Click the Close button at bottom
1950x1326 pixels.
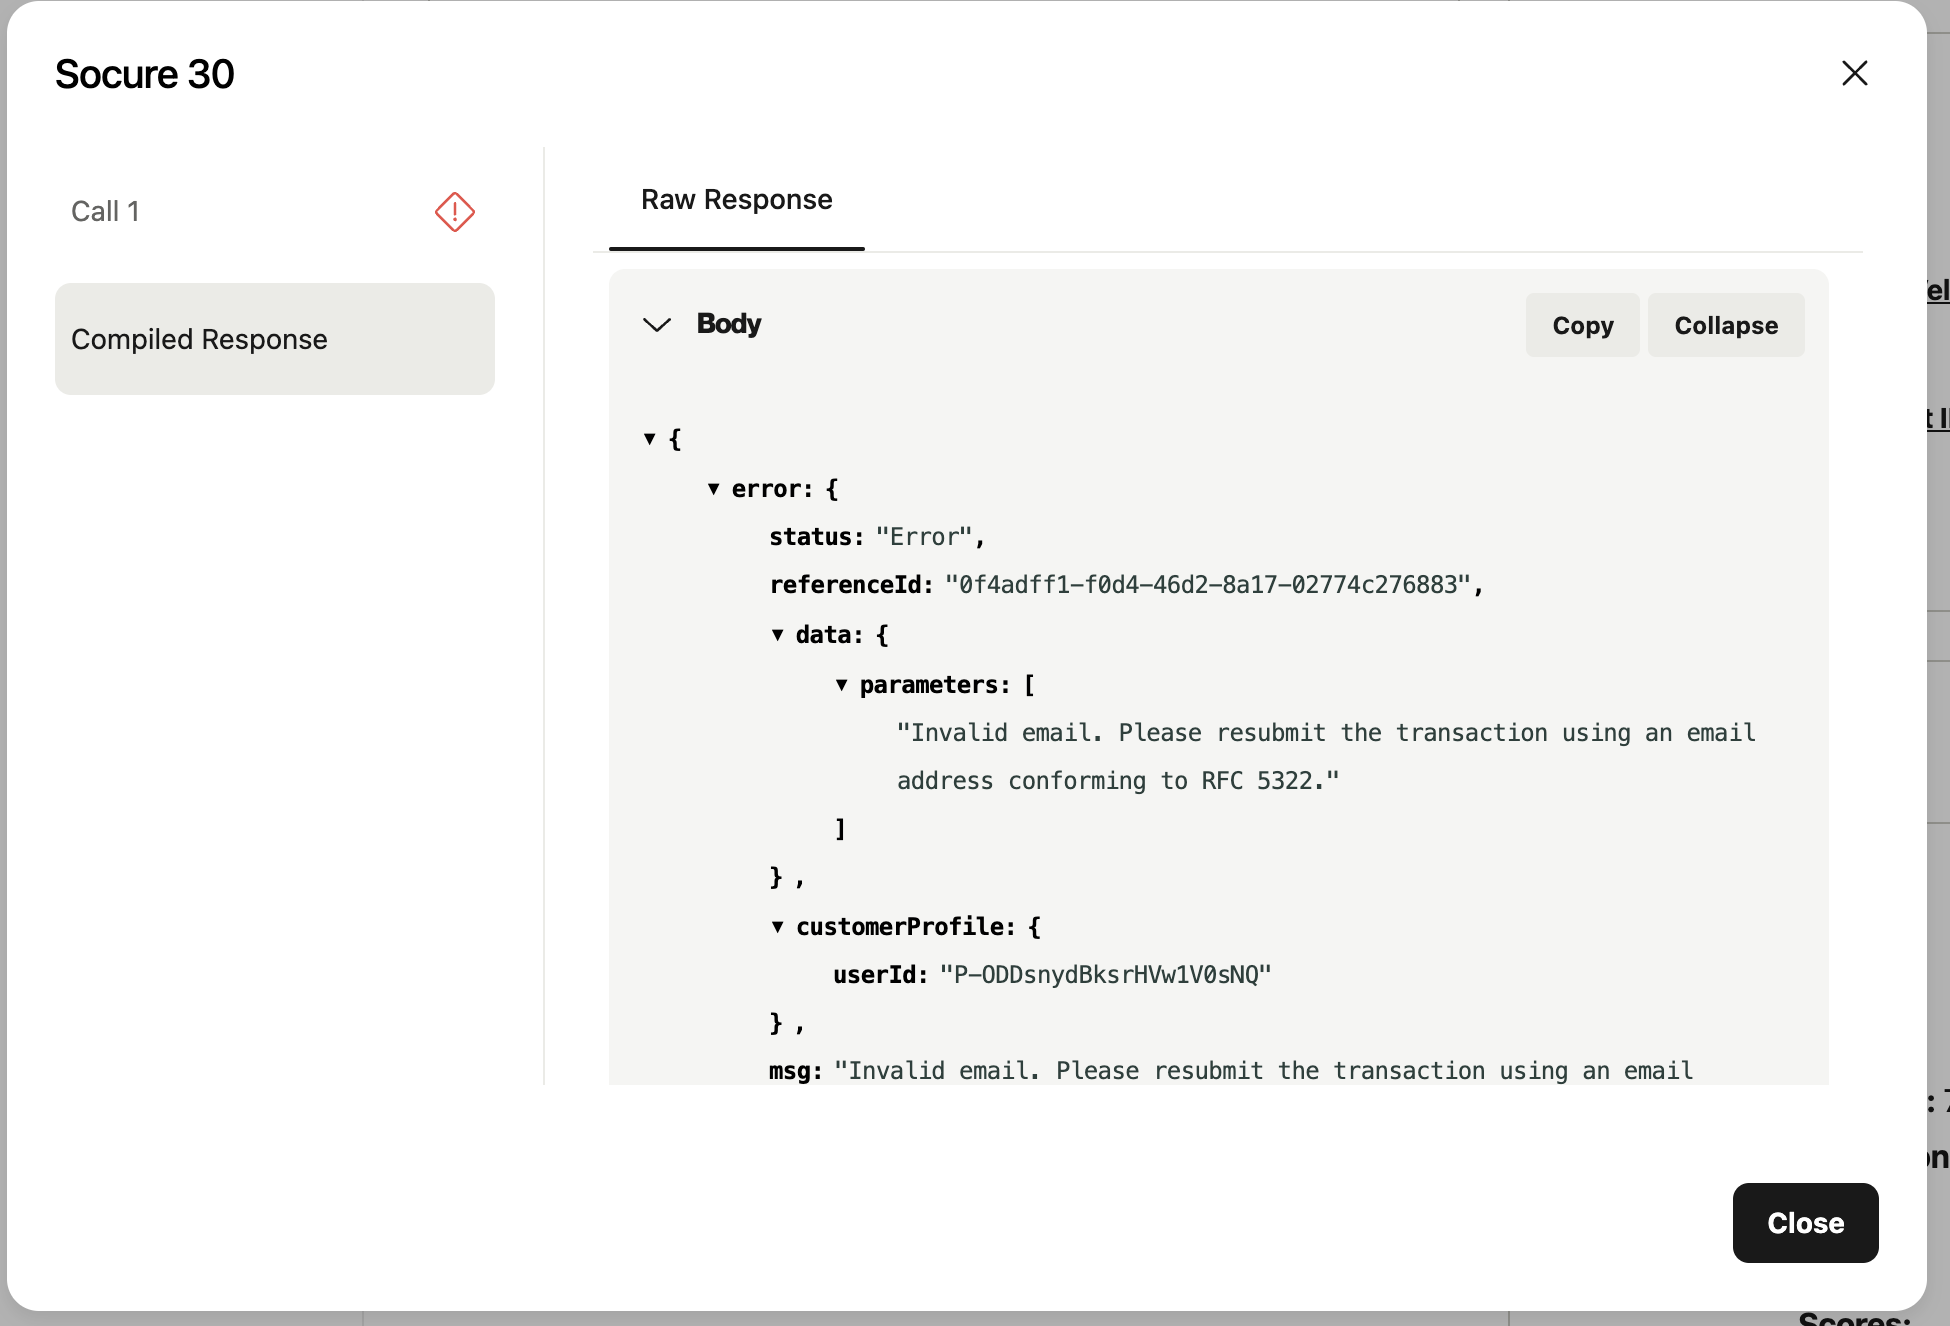[1805, 1222]
